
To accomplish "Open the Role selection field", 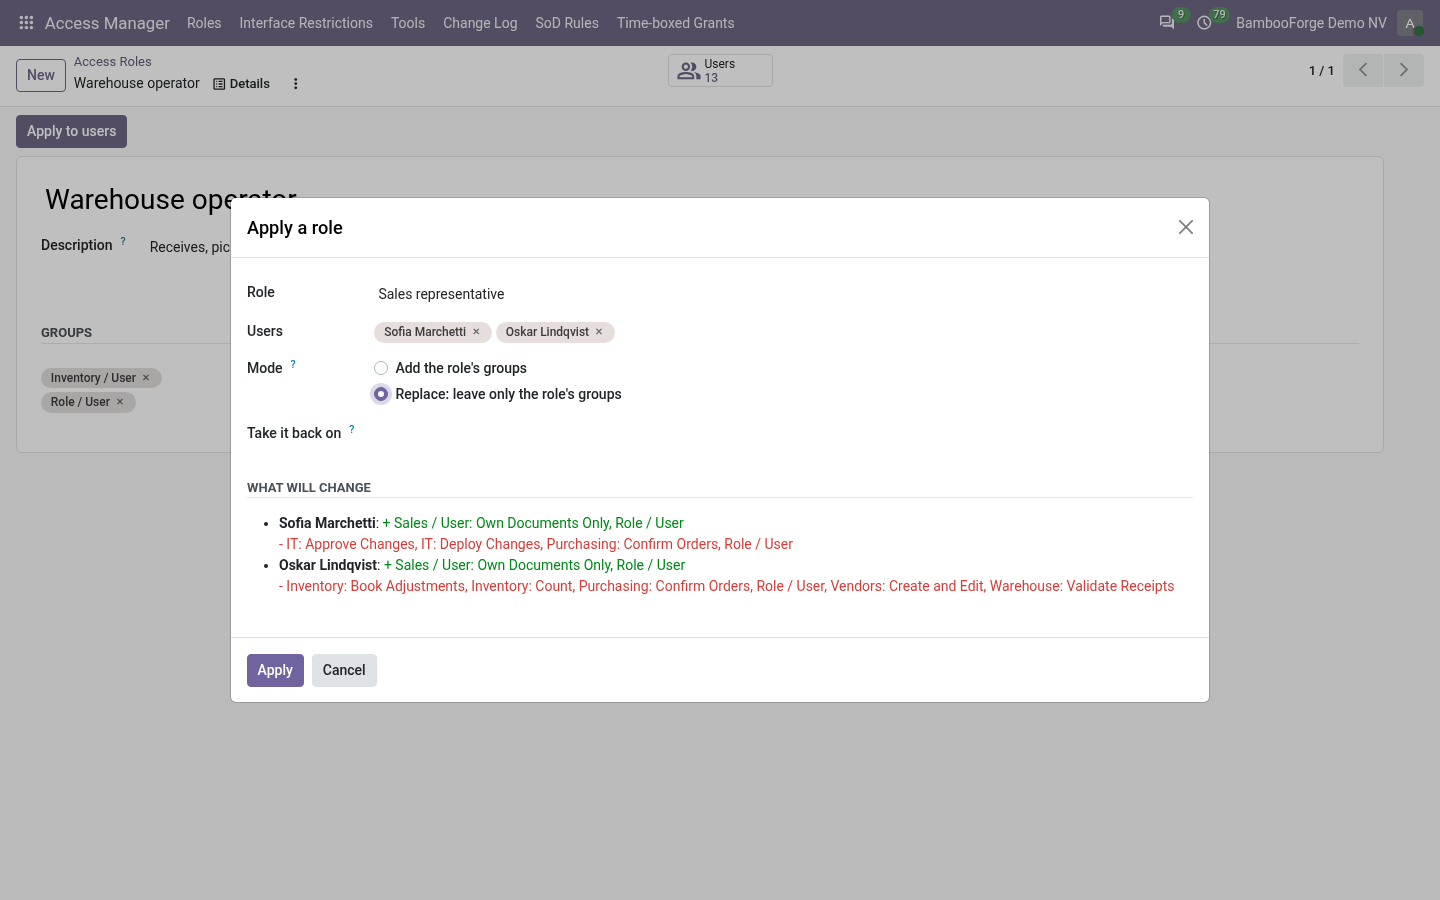I will 783,294.
